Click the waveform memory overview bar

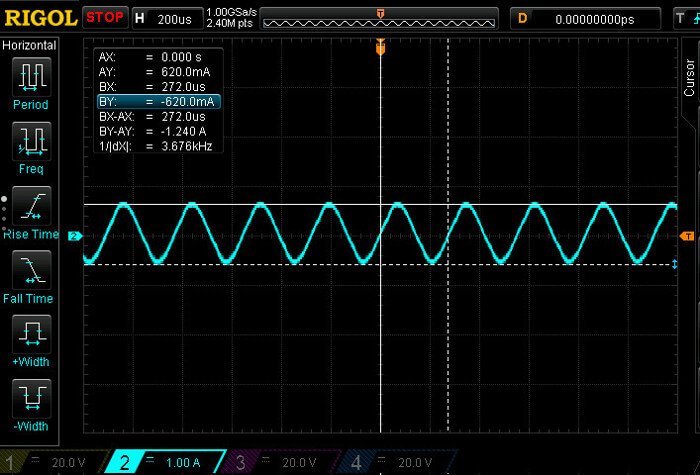pos(380,19)
